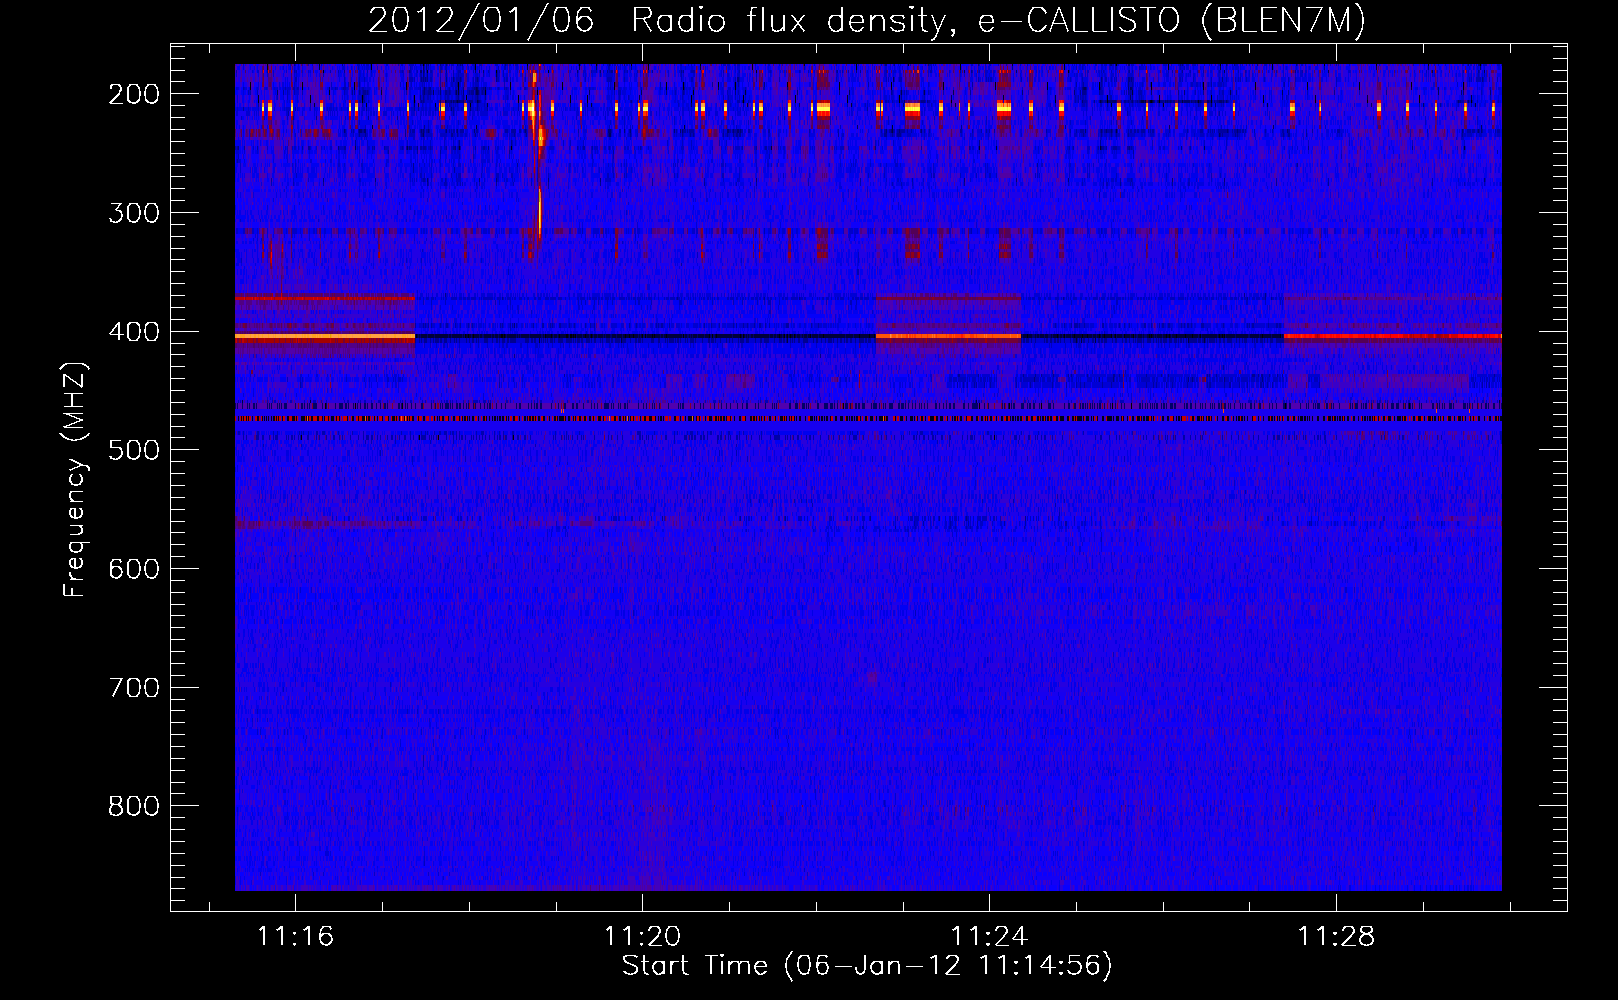The width and height of the screenshot is (1618, 1000).
Task: Click the "Start Time (06-Jan-12 11:14:56)" label
Action: coord(867,966)
